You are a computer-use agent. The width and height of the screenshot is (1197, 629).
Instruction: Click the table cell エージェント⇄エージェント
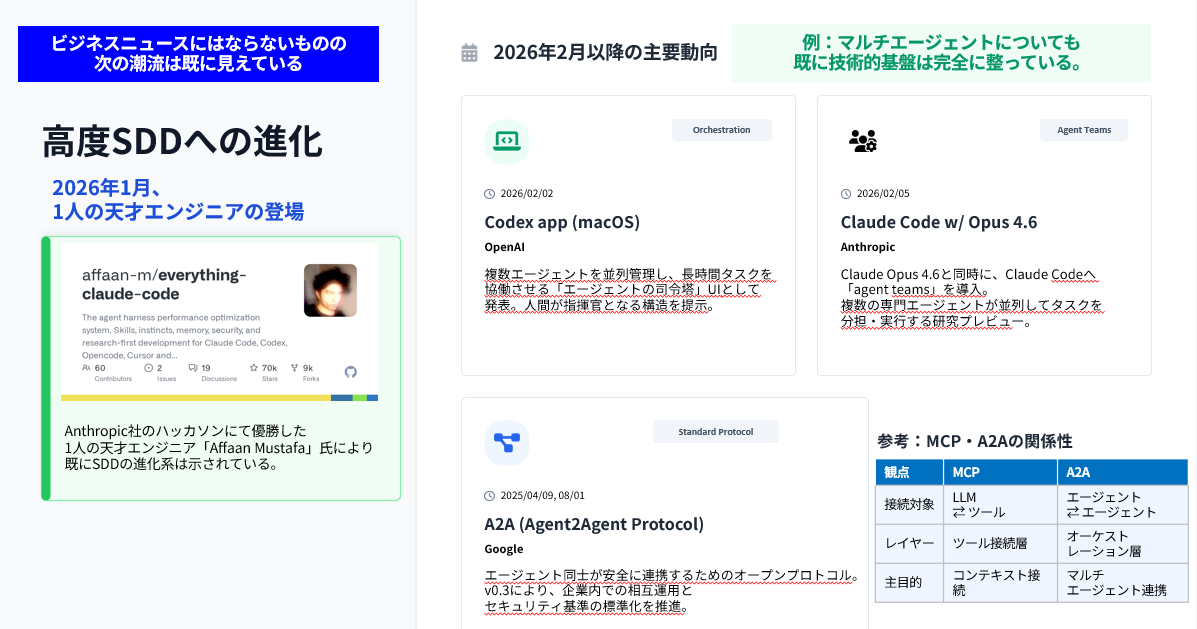coord(1123,505)
